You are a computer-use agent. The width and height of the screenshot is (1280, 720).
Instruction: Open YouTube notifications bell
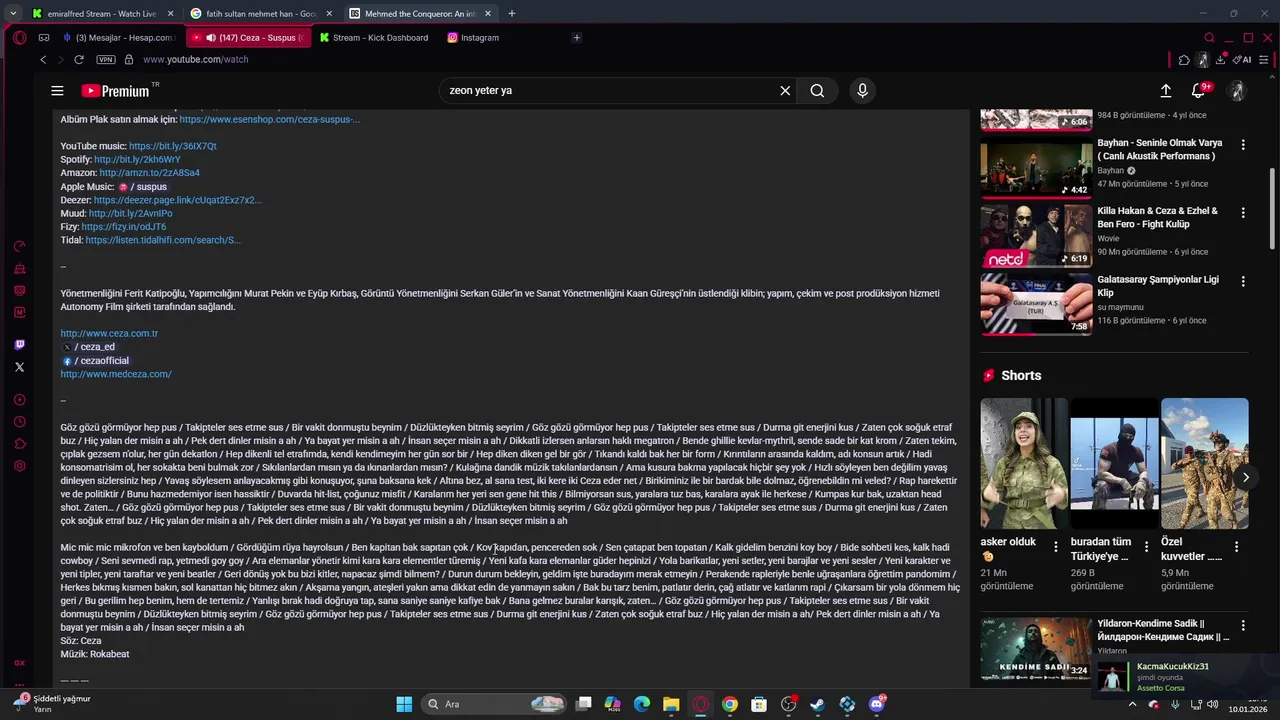point(1198,91)
